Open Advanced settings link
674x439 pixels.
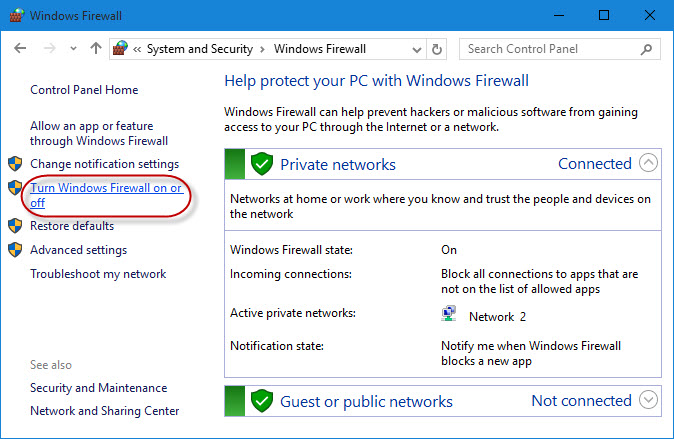pyautogui.click(x=78, y=250)
